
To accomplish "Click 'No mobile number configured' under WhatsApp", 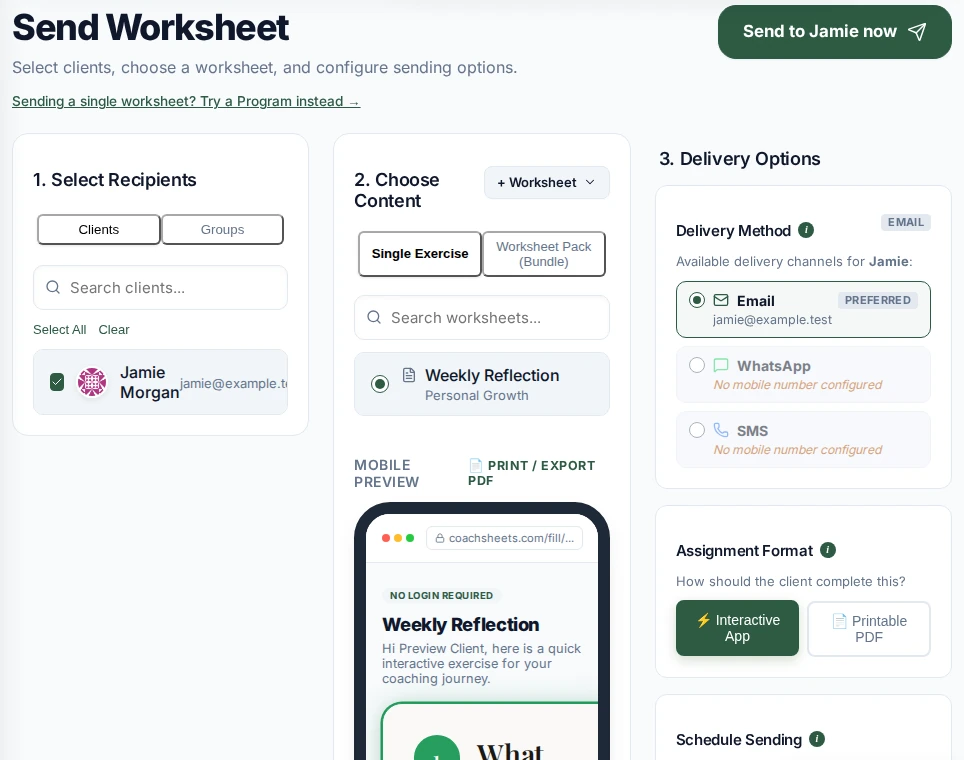I will click(797, 385).
